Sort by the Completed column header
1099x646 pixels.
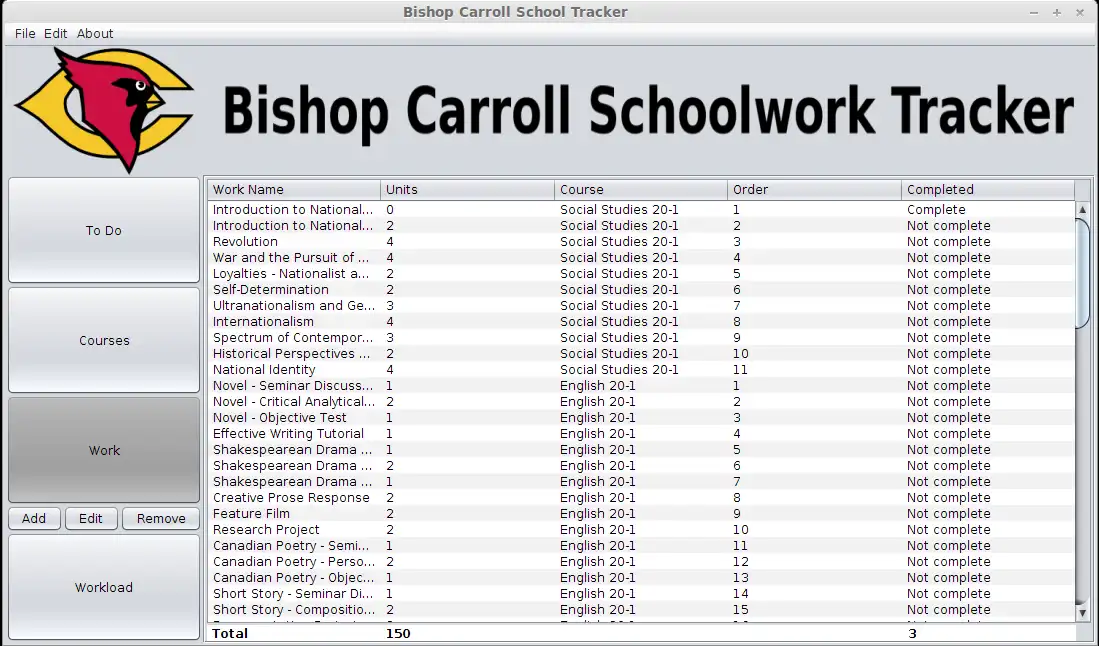click(988, 190)
